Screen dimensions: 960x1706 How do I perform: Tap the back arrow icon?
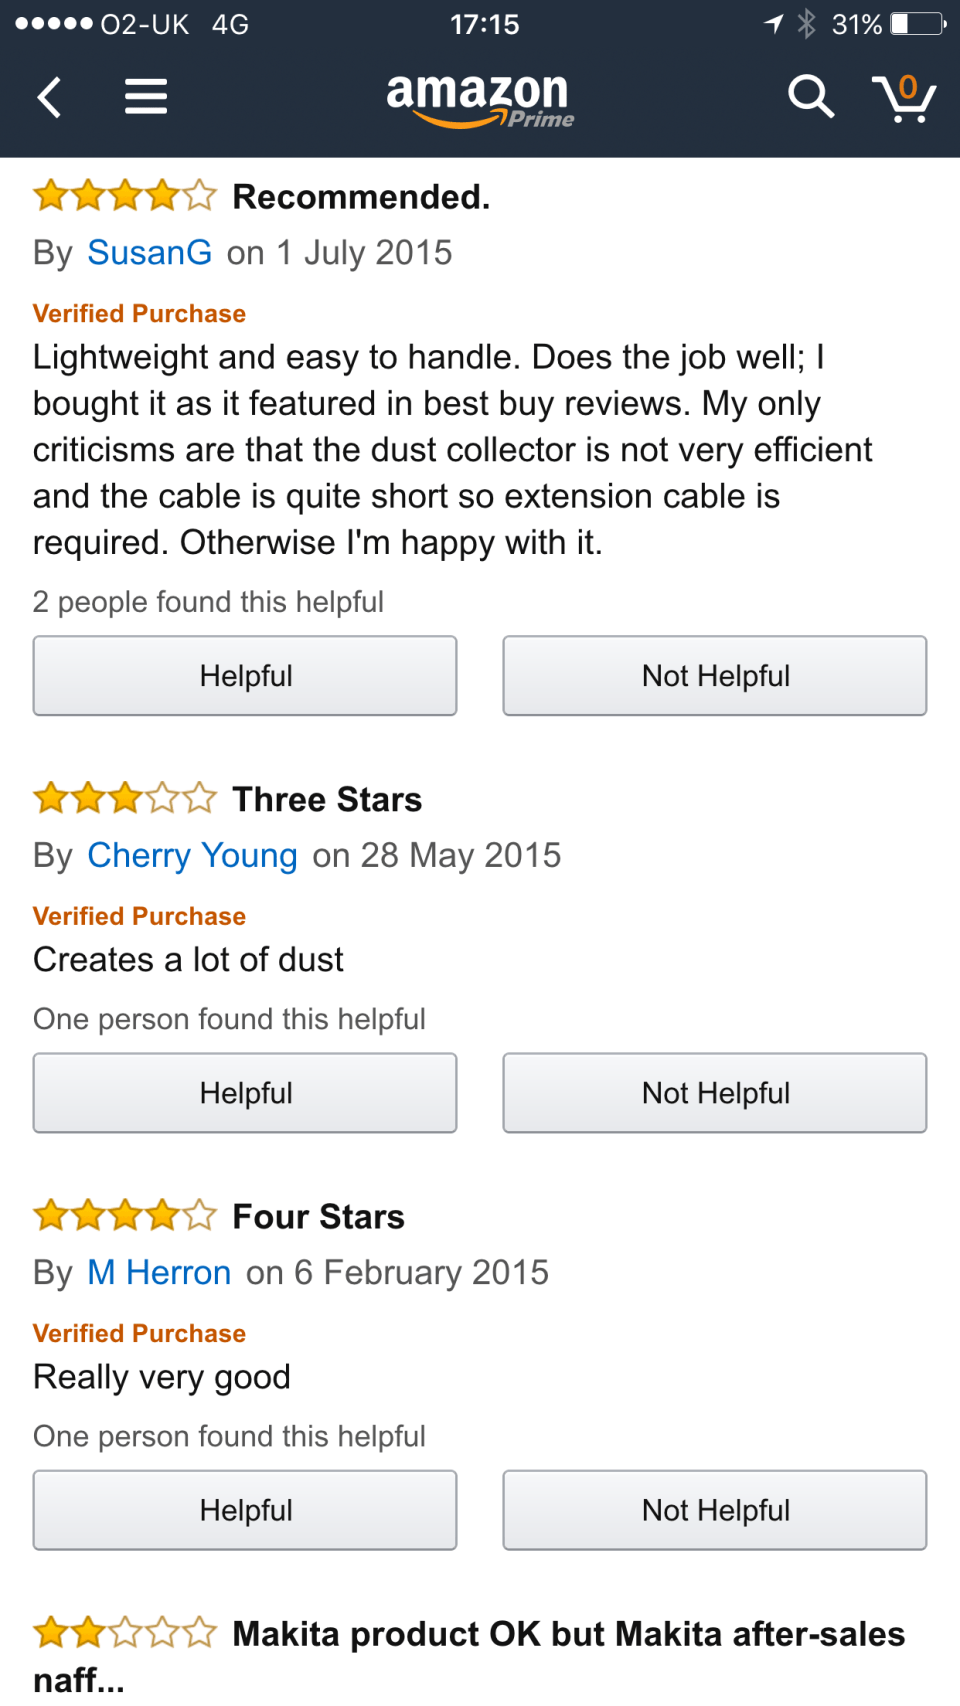coord(50,97)
